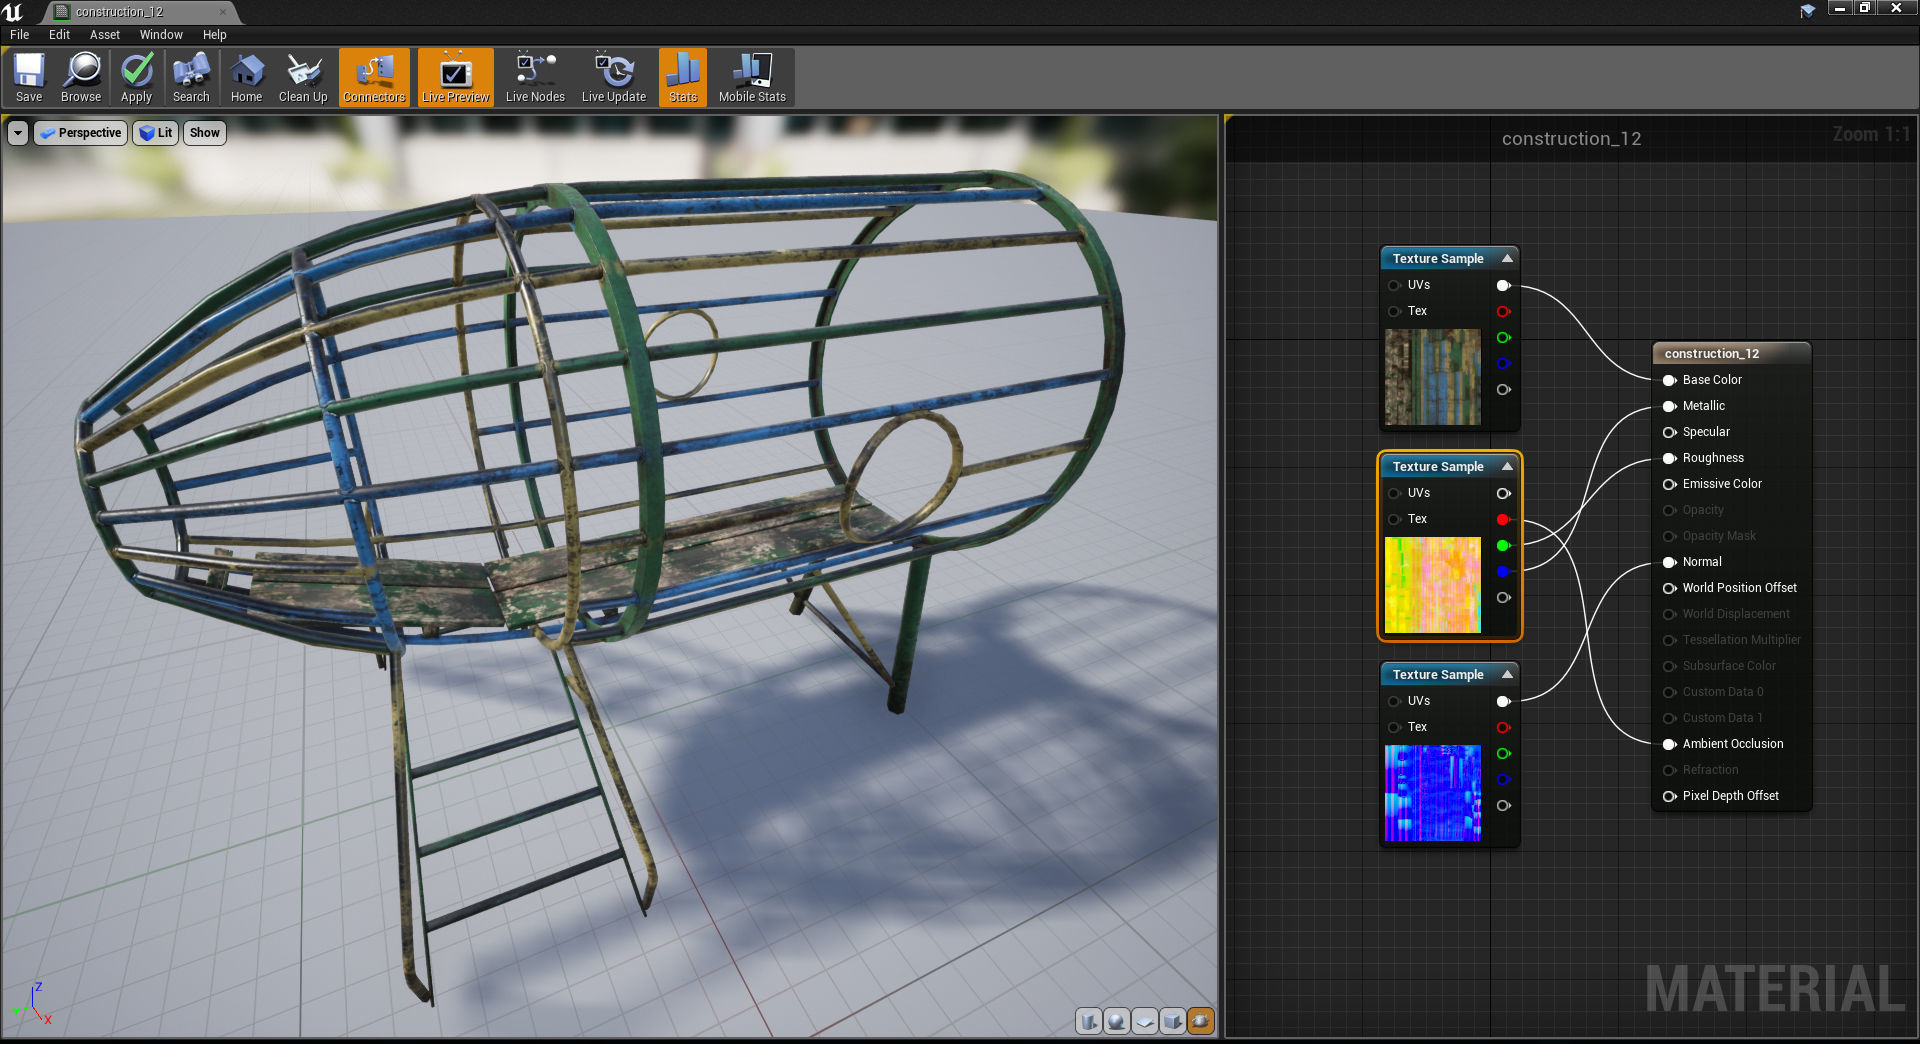Toggle the Connectors toolbar option
Viewport: 1920px width, 1044px height.
(x=374, y=77)
